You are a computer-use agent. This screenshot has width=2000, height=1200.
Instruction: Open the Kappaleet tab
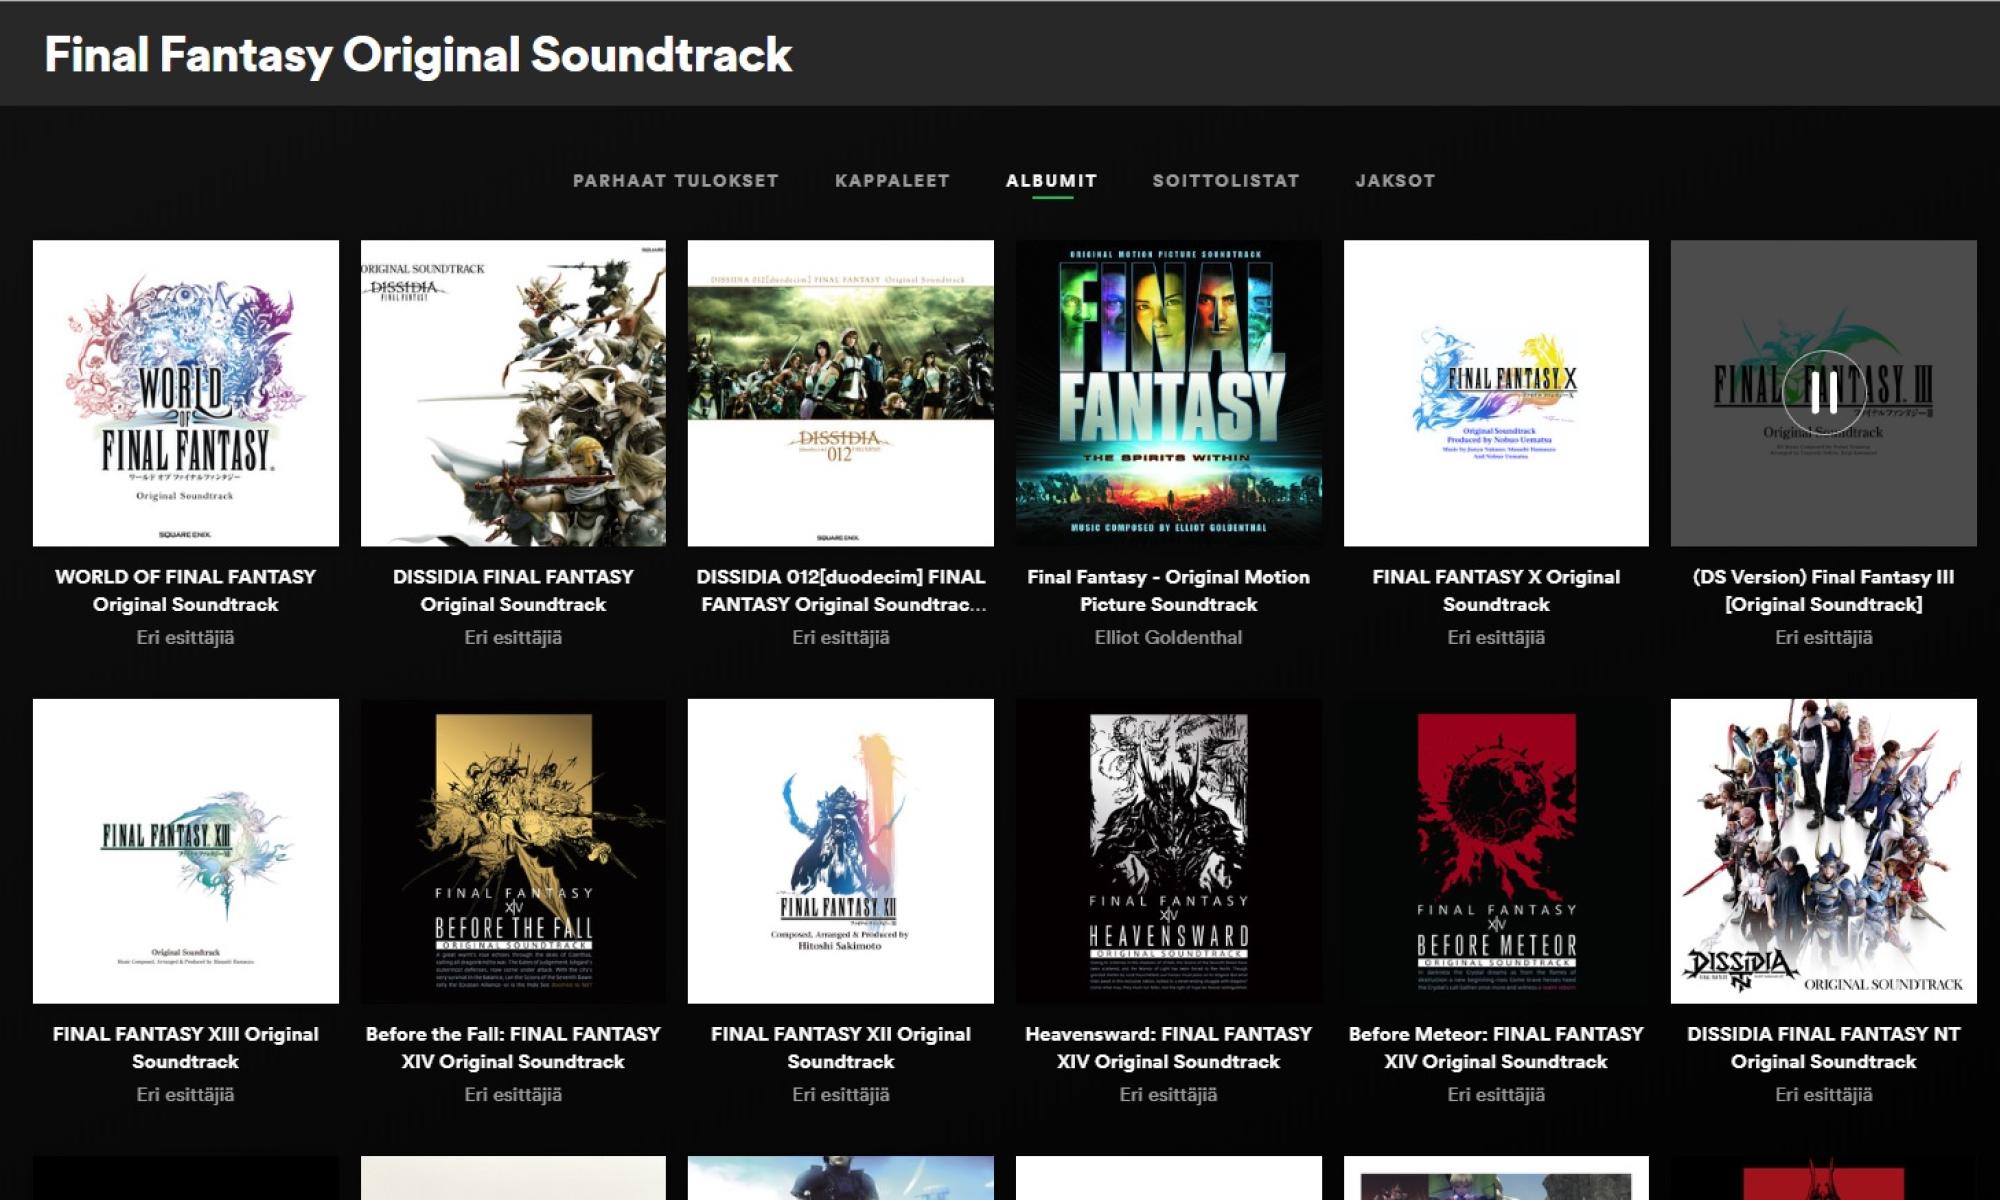point(892,181)
